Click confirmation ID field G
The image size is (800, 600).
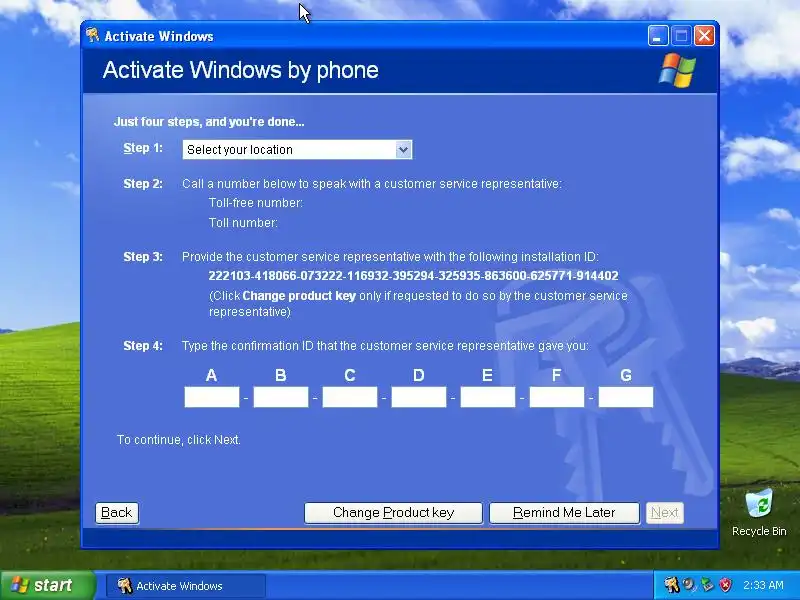[x=626, y=397]
